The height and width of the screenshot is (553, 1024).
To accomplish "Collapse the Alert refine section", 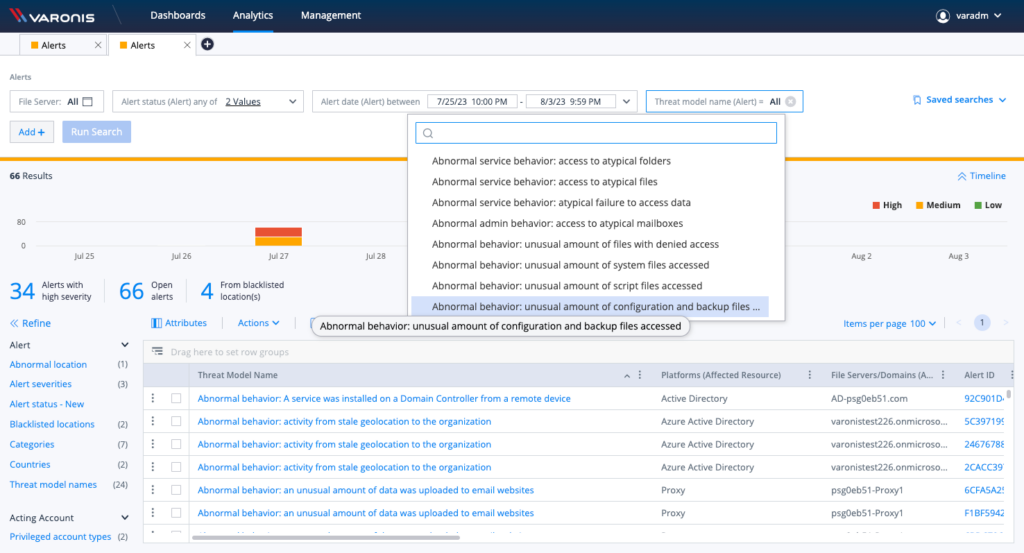I will pos(125,345).
